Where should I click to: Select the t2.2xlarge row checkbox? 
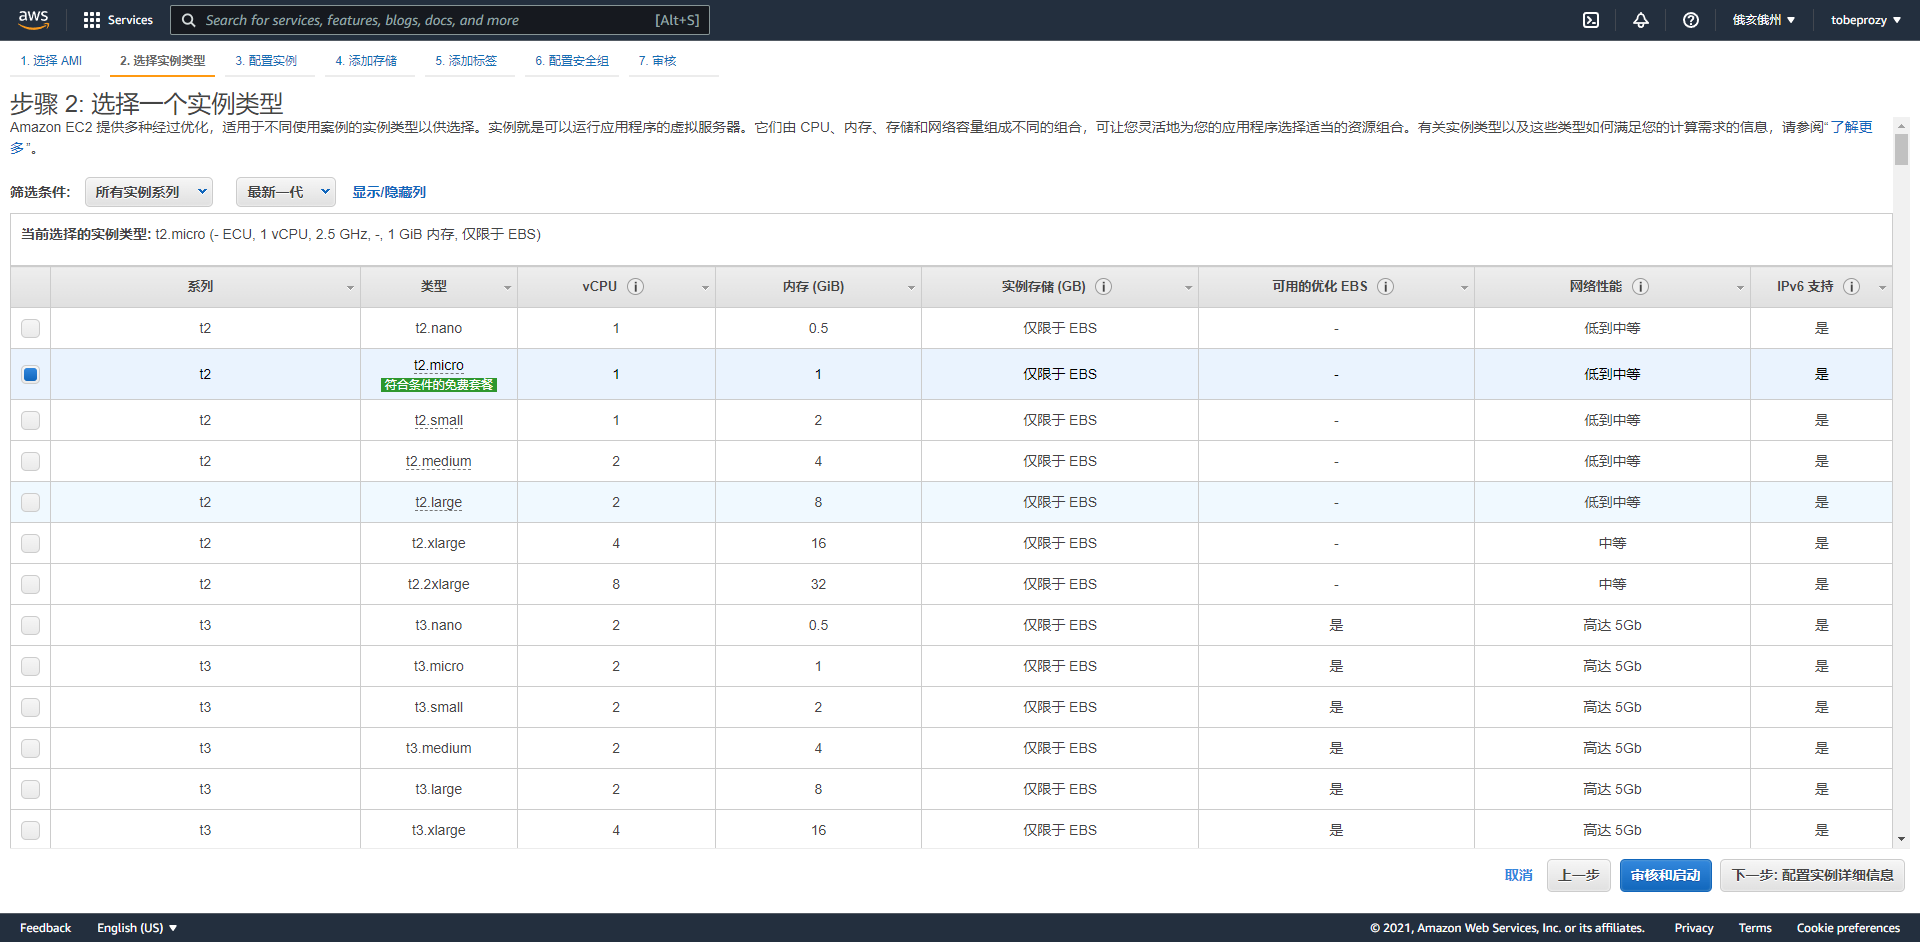31,584
